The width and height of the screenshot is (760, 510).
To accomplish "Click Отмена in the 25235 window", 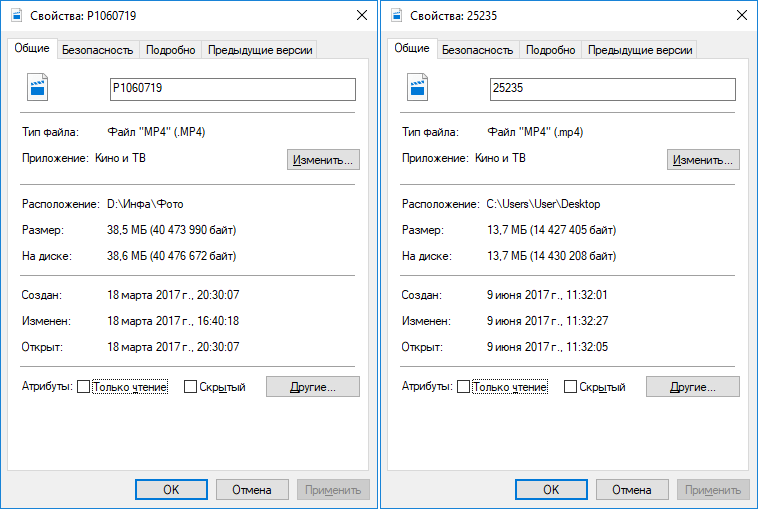I will coord(632,490).
